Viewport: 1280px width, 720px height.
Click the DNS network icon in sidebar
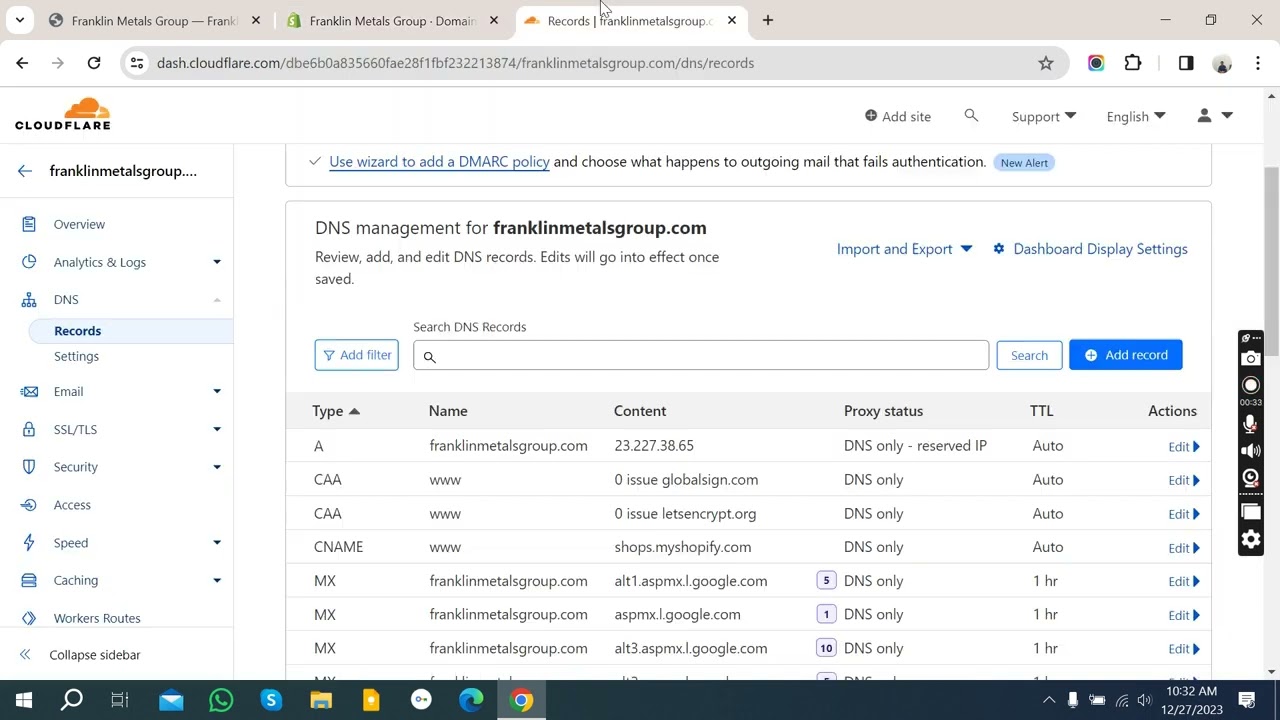(x=29, y=300)
